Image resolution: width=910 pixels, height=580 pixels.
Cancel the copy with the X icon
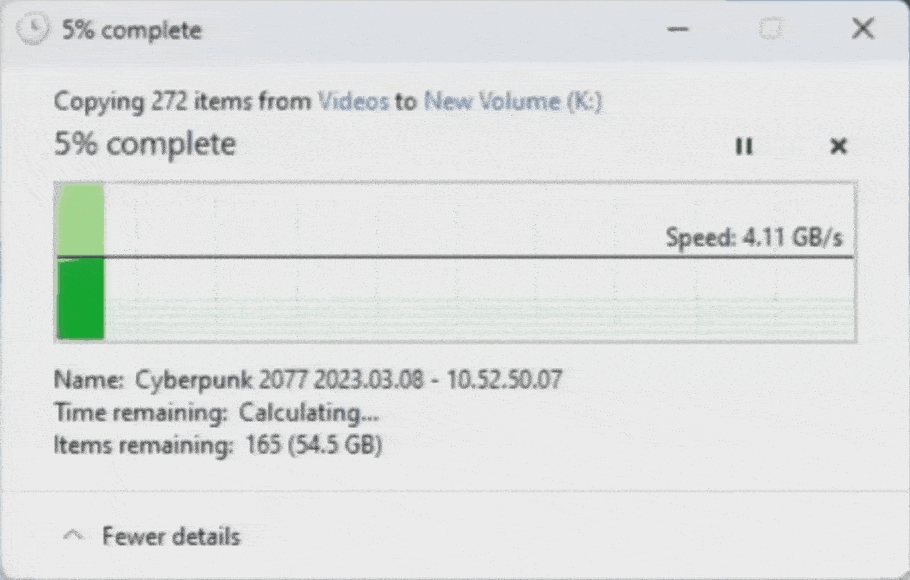point(838,147)
